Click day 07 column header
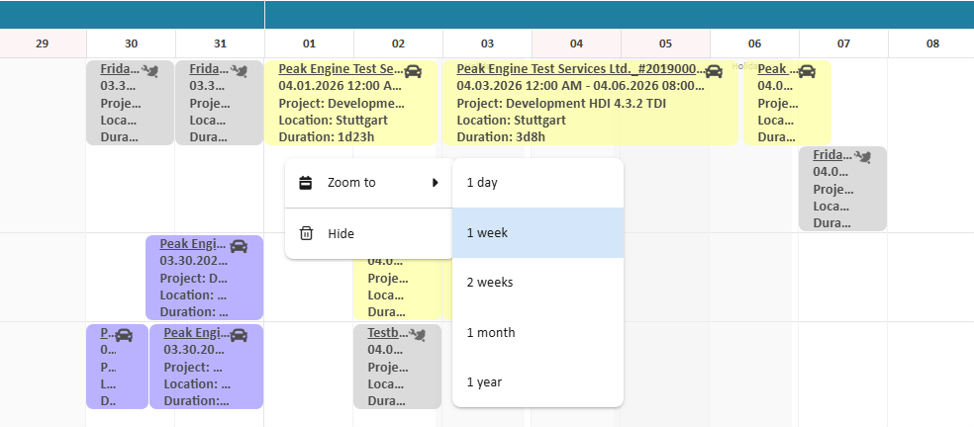This screenshot has width=974, height=427. (844, 44)
